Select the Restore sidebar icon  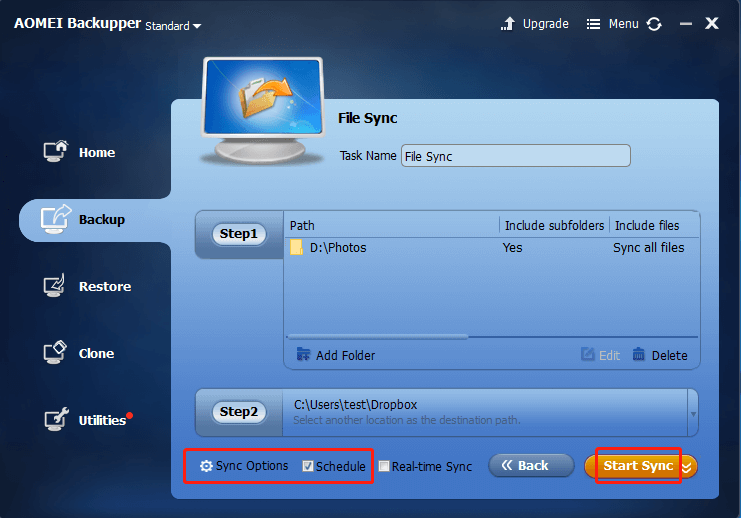55,285
